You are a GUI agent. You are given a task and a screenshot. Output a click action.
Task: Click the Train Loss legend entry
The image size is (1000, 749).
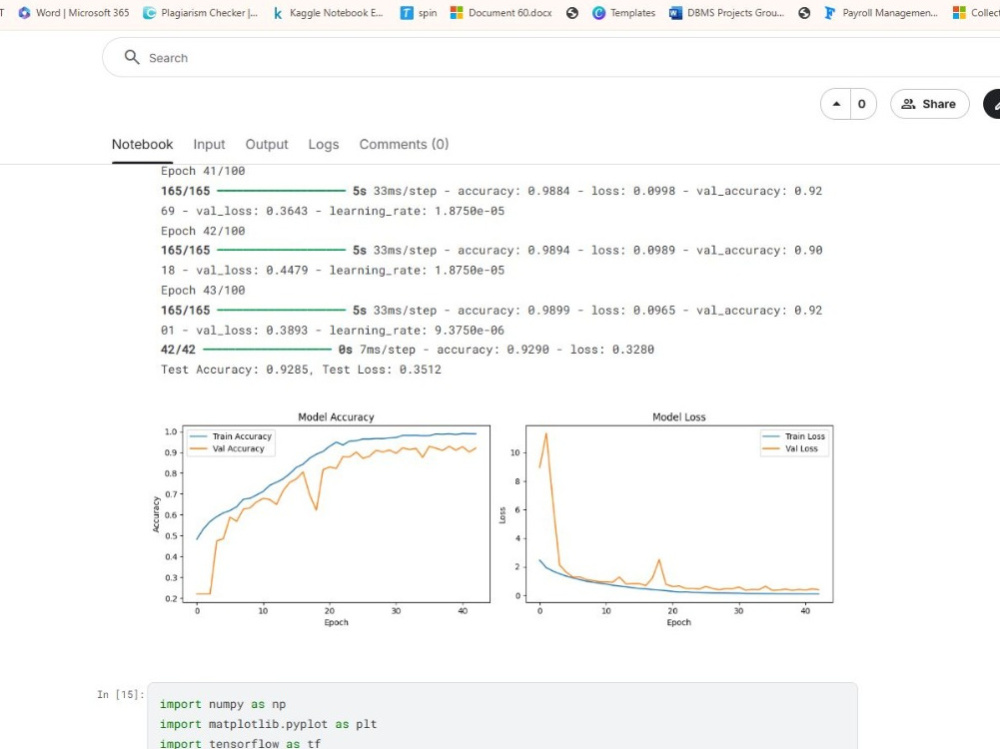[x=794, y=436]
